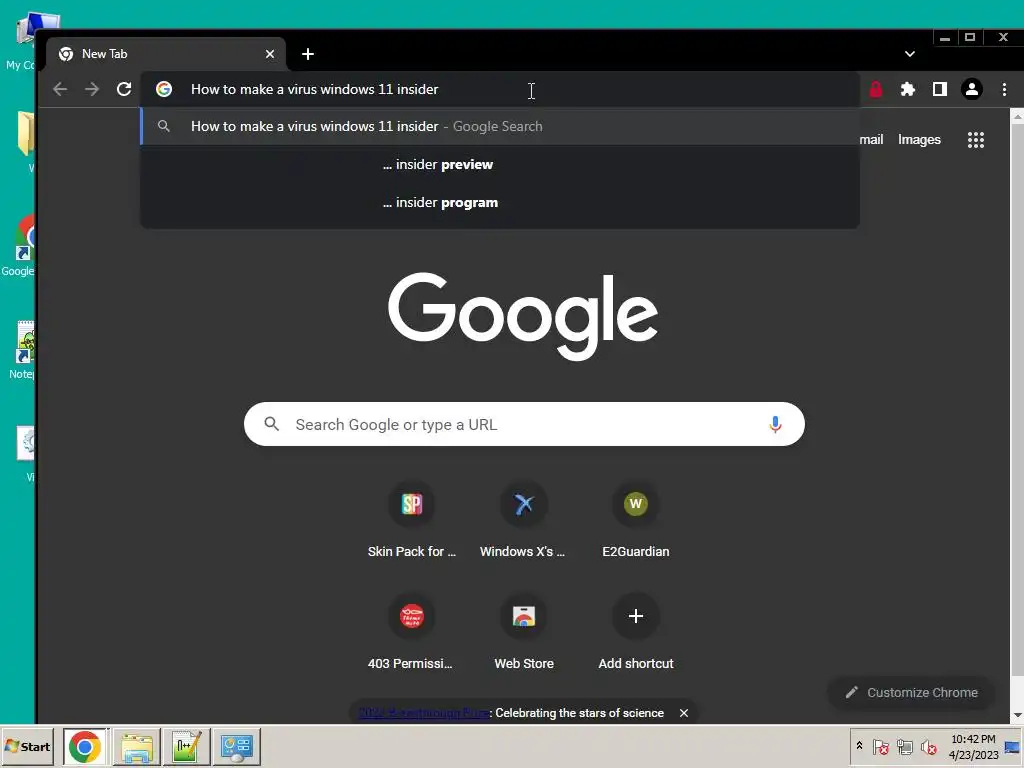1024x768 pixels.
Task: Open the Start menu
Action: coord(27,746)
